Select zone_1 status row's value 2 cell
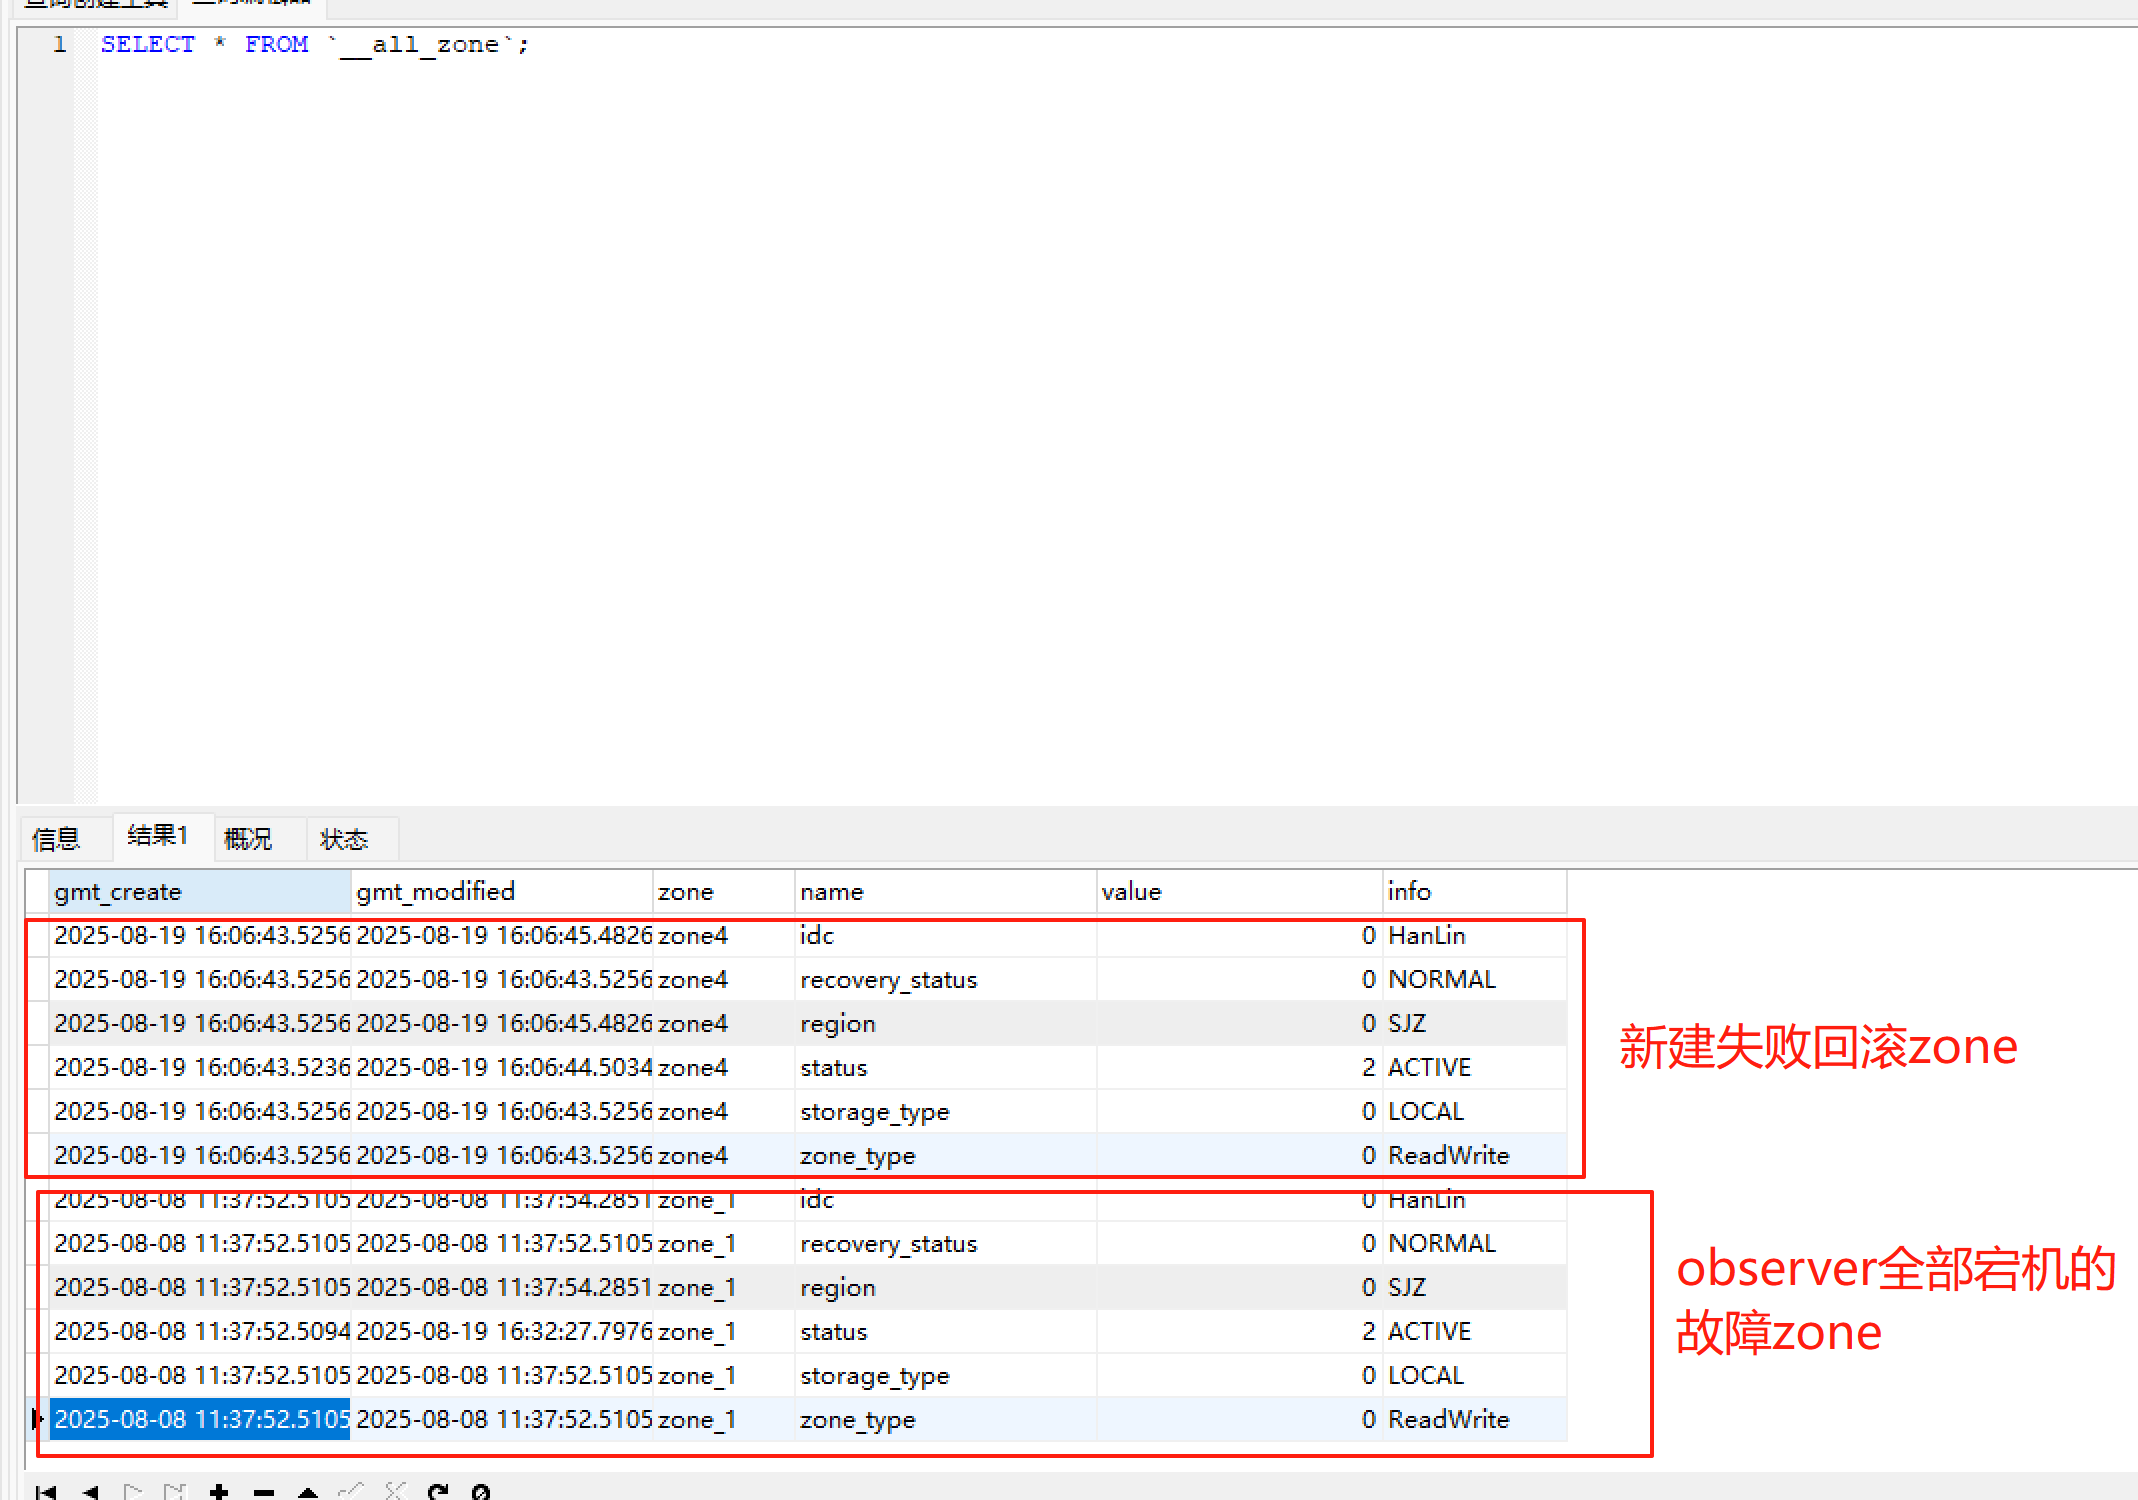The width and height of the screenshot is (2138, 1500). point(1240,1331)
